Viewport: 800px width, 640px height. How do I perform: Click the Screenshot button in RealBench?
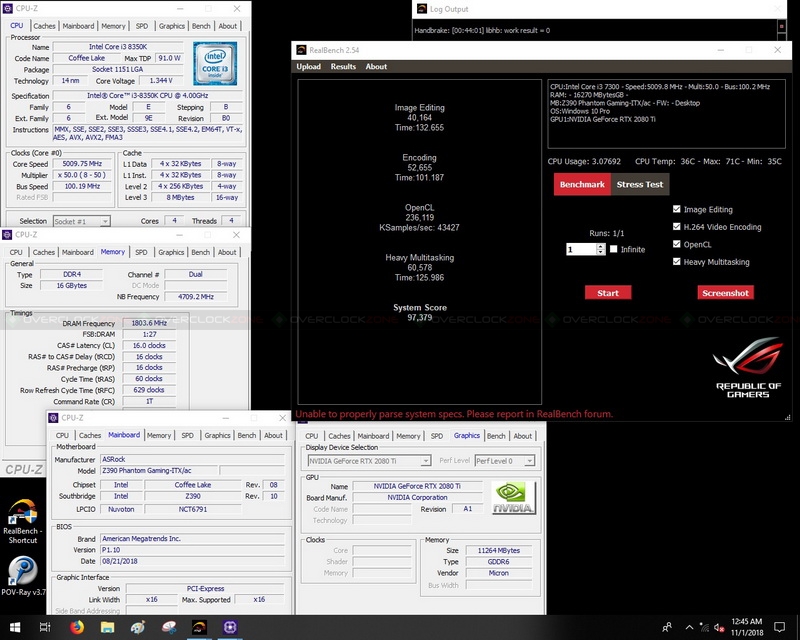pyautogui.click(x=725, y=293)
